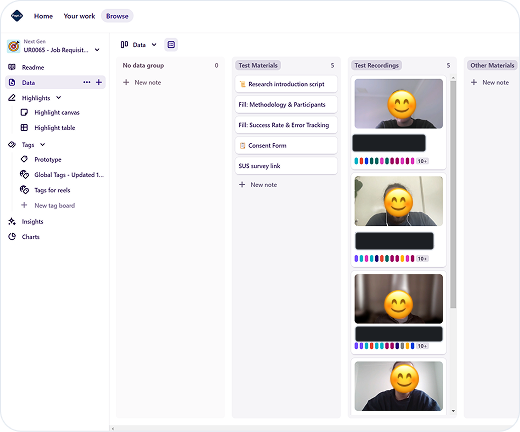Screen dimensions: 520x432
Task: Click Test Recordings vertical scrollbar
Action: (453, 194)
